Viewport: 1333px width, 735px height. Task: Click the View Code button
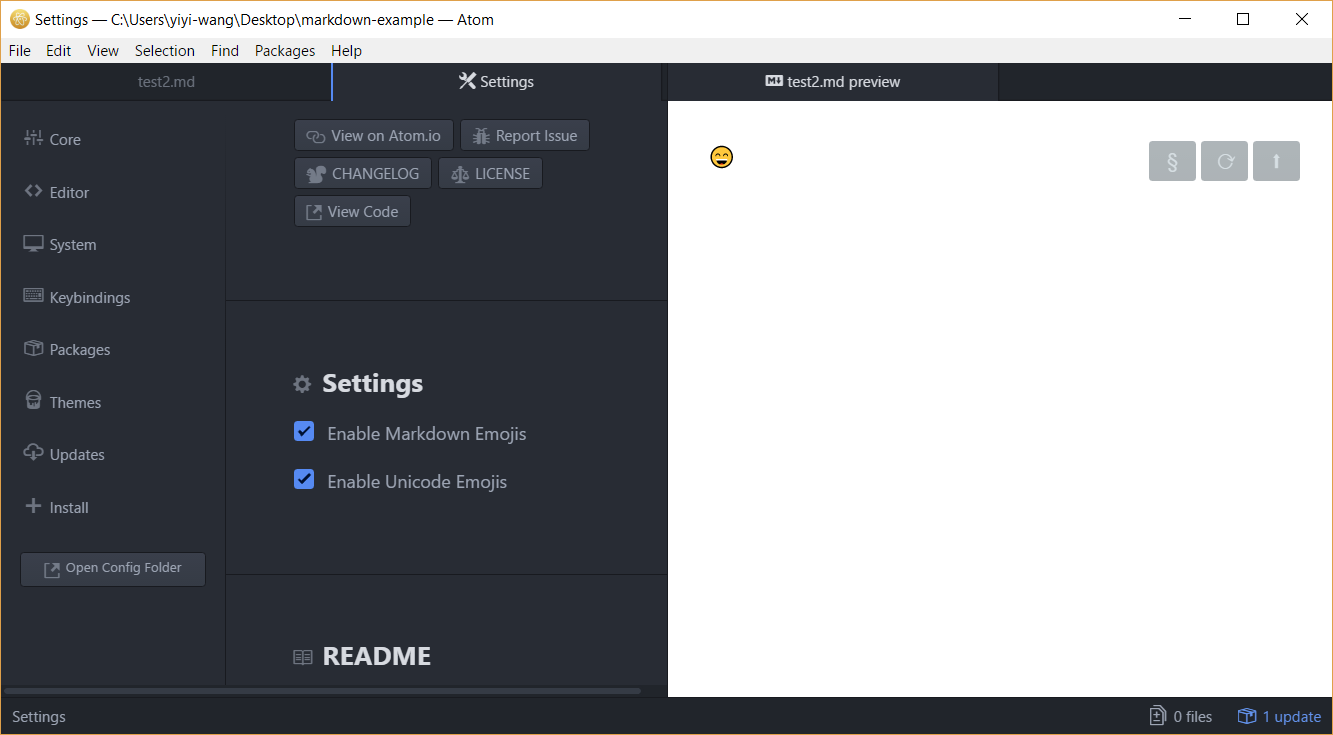click(352, 211)
